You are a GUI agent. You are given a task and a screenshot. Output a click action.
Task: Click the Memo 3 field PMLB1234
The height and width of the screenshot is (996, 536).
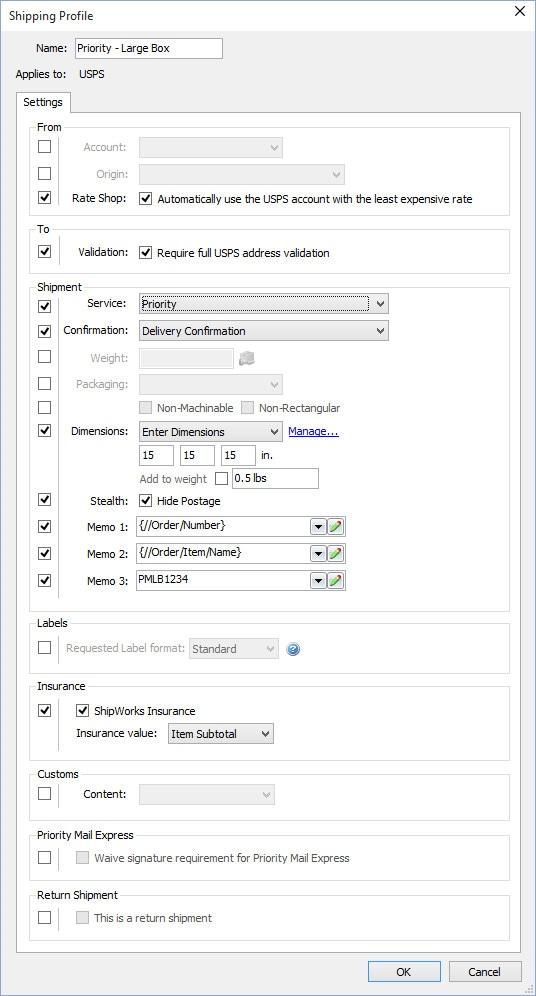click(223, 581)
